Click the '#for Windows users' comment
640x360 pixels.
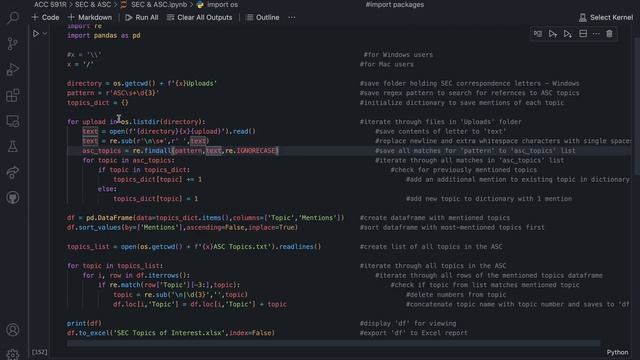click(x=398, y=55)
